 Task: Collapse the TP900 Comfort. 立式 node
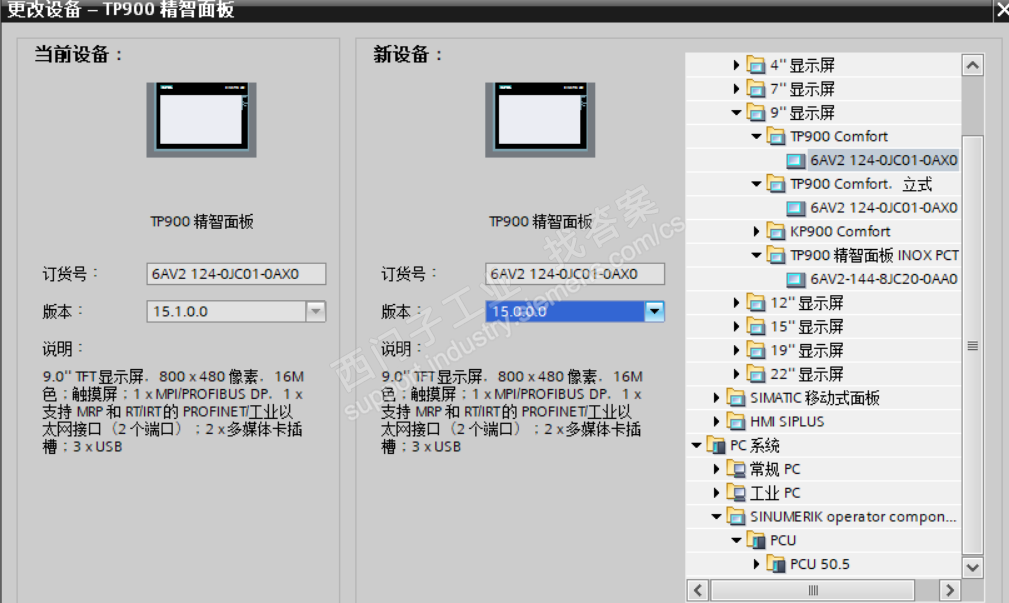pyautogui.click(x=756, y=184)
